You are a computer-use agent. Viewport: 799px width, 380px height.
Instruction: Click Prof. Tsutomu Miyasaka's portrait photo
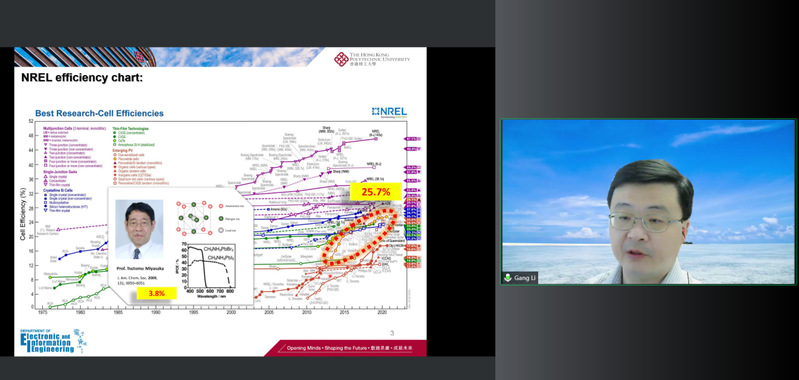pos(139,229)
